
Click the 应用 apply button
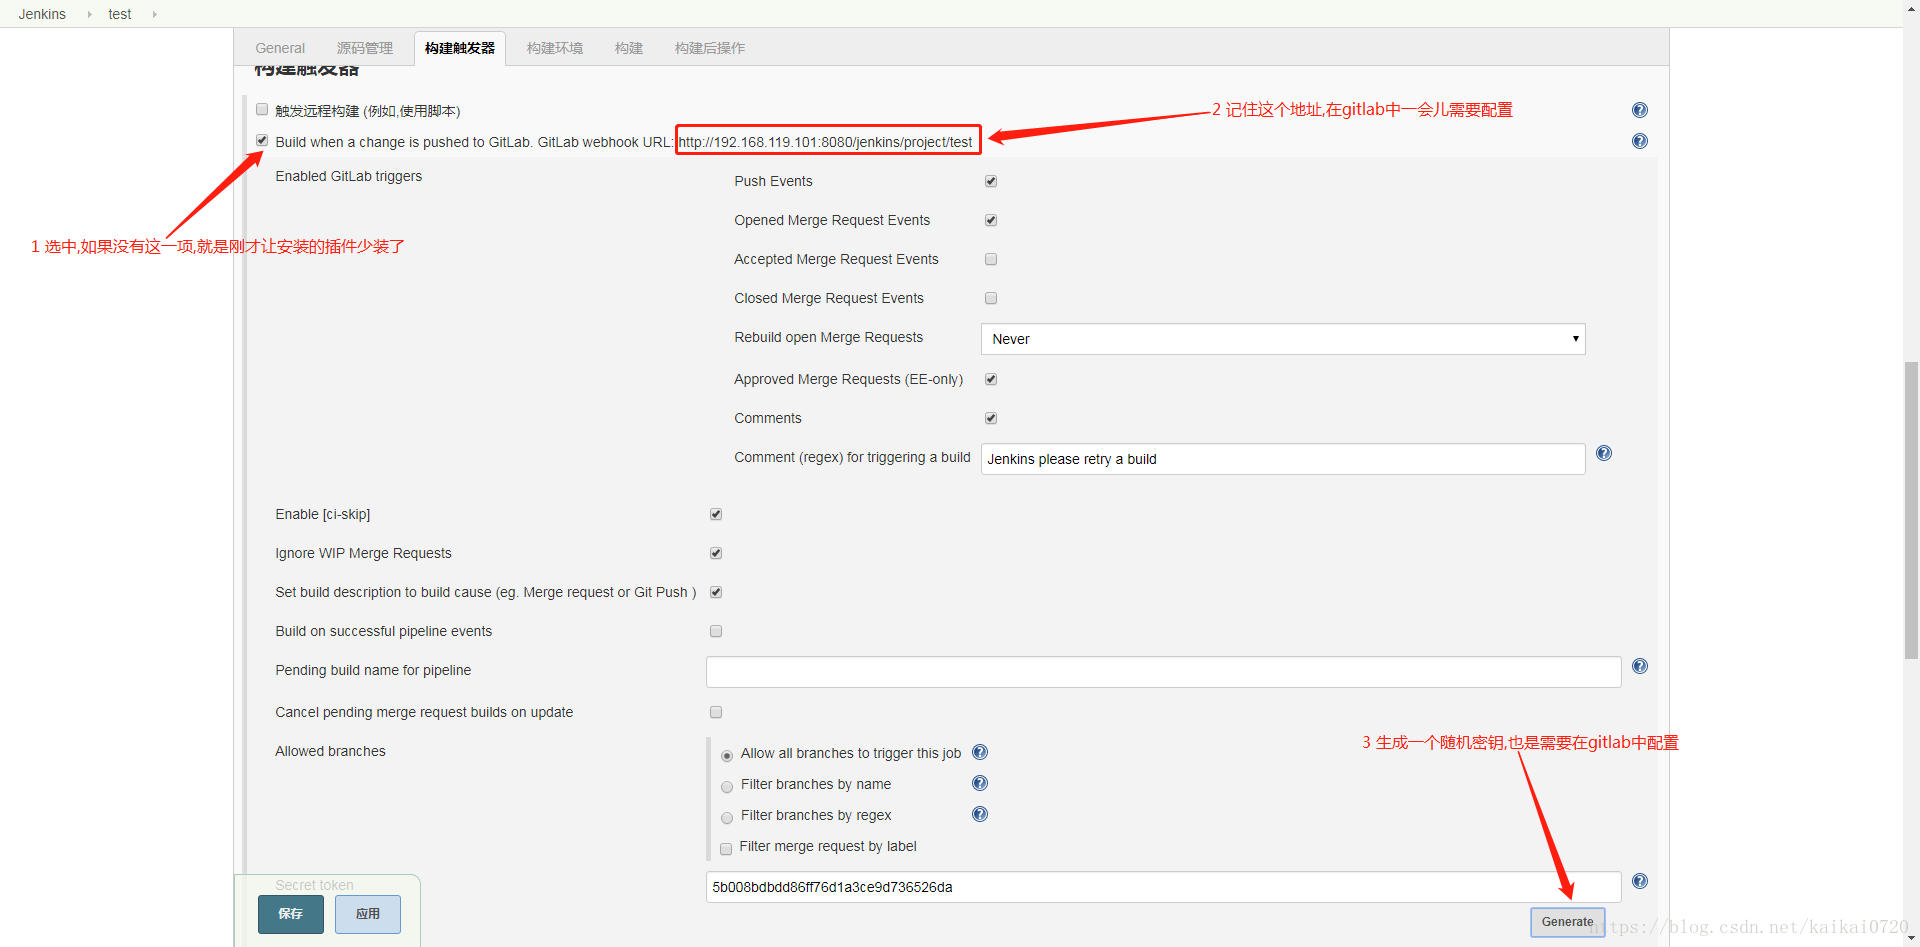pyautogui.click(x=368, y=914)
